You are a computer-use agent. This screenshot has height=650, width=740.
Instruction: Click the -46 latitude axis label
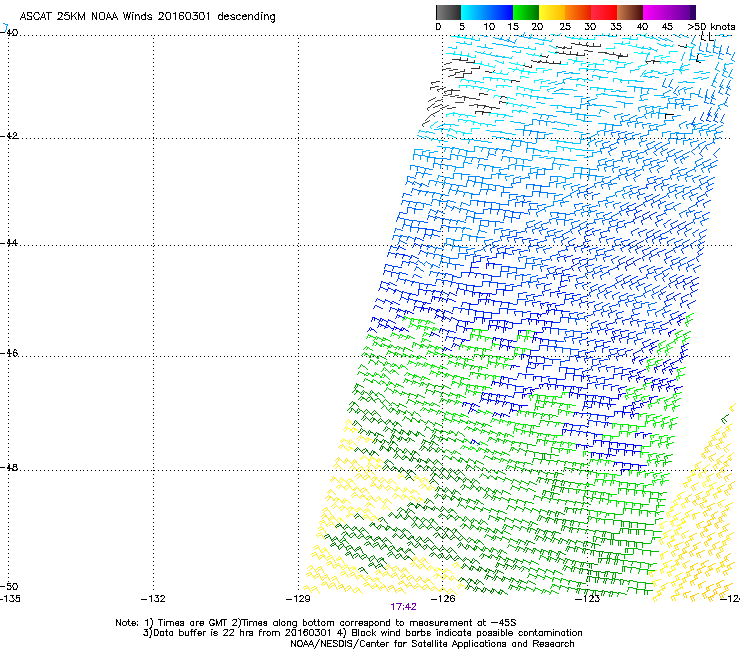click(x=9, y=353)
